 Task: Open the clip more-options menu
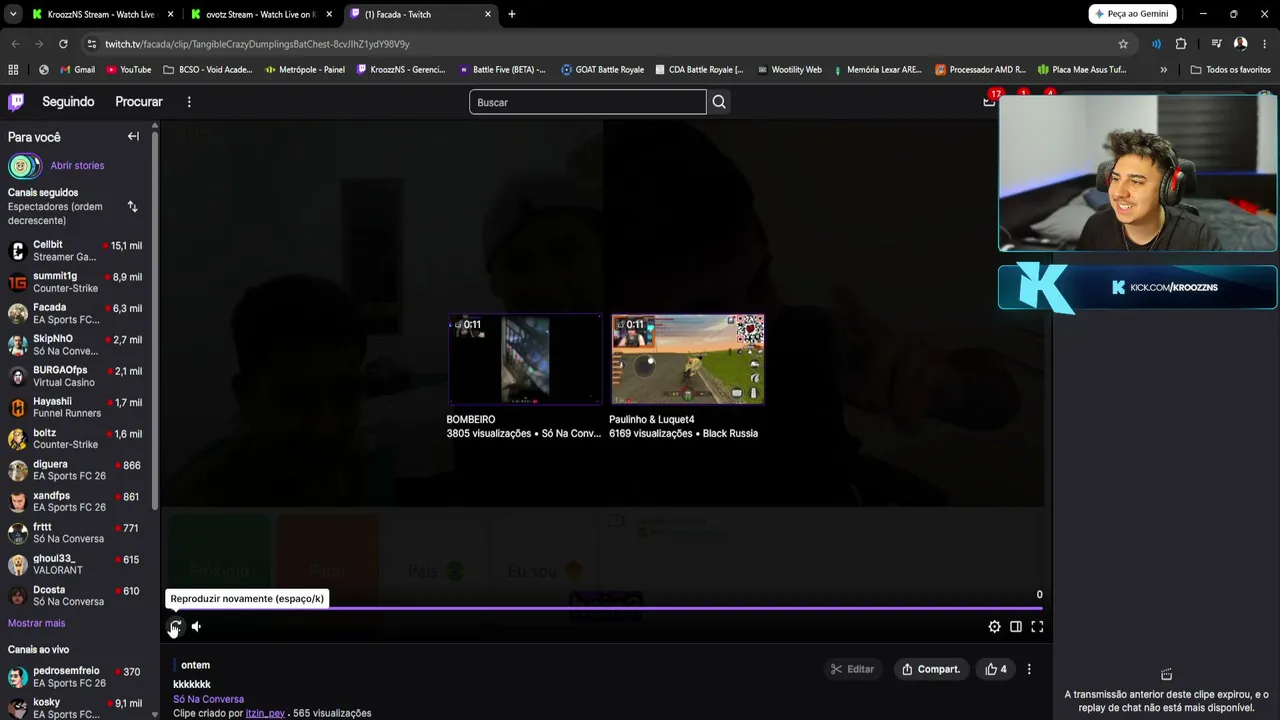pyautogui.click(x=1029, y=669)
